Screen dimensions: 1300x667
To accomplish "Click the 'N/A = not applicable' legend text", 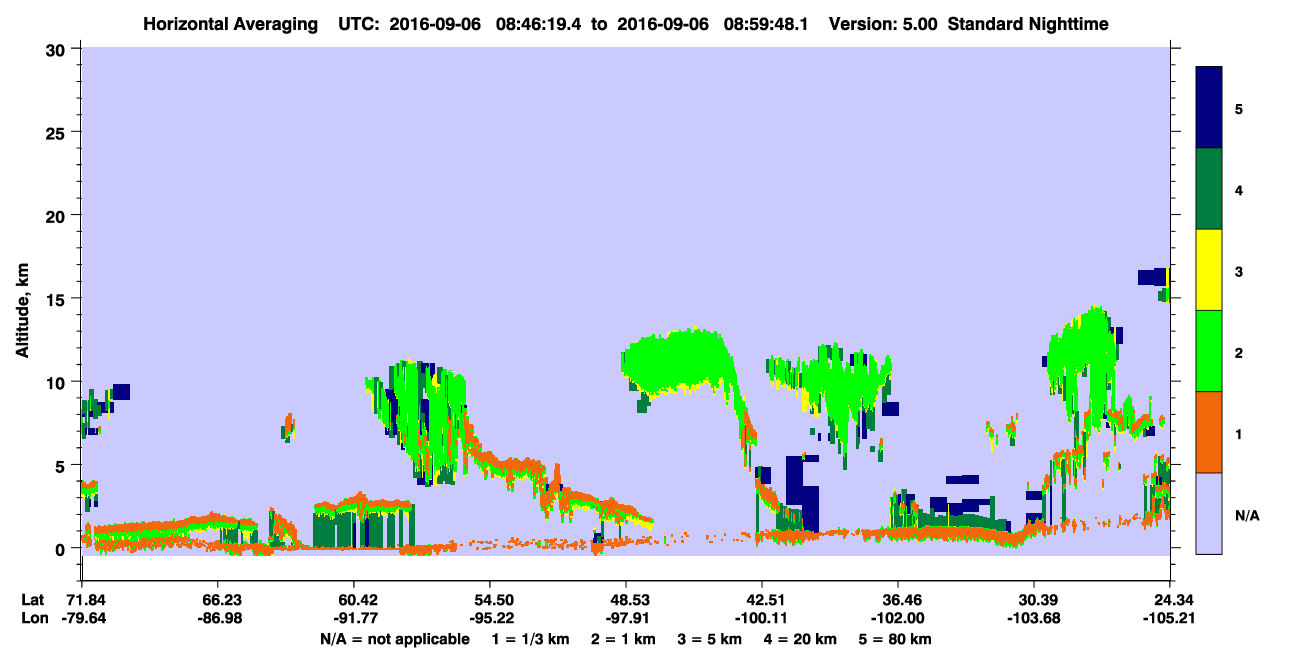I will pyautogui.click(x=395, y=639).
